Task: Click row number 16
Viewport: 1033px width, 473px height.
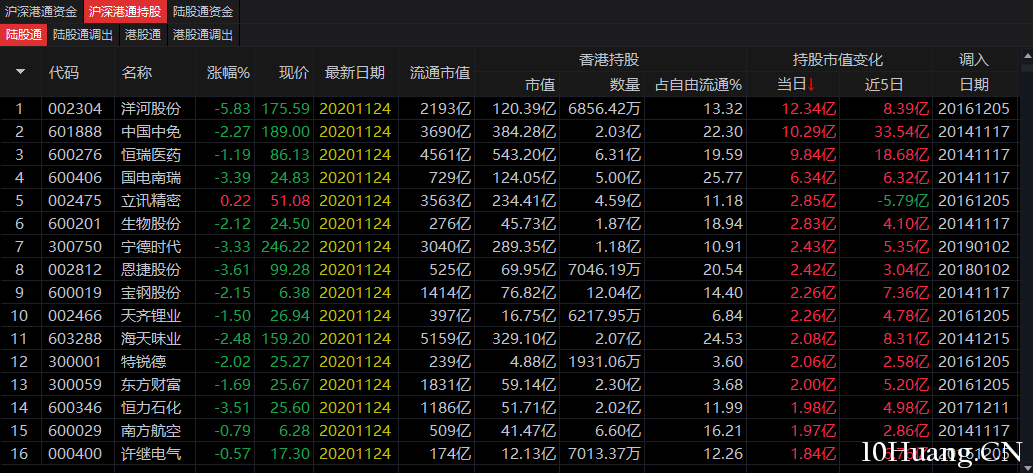Action: click(x=20, y=454)
